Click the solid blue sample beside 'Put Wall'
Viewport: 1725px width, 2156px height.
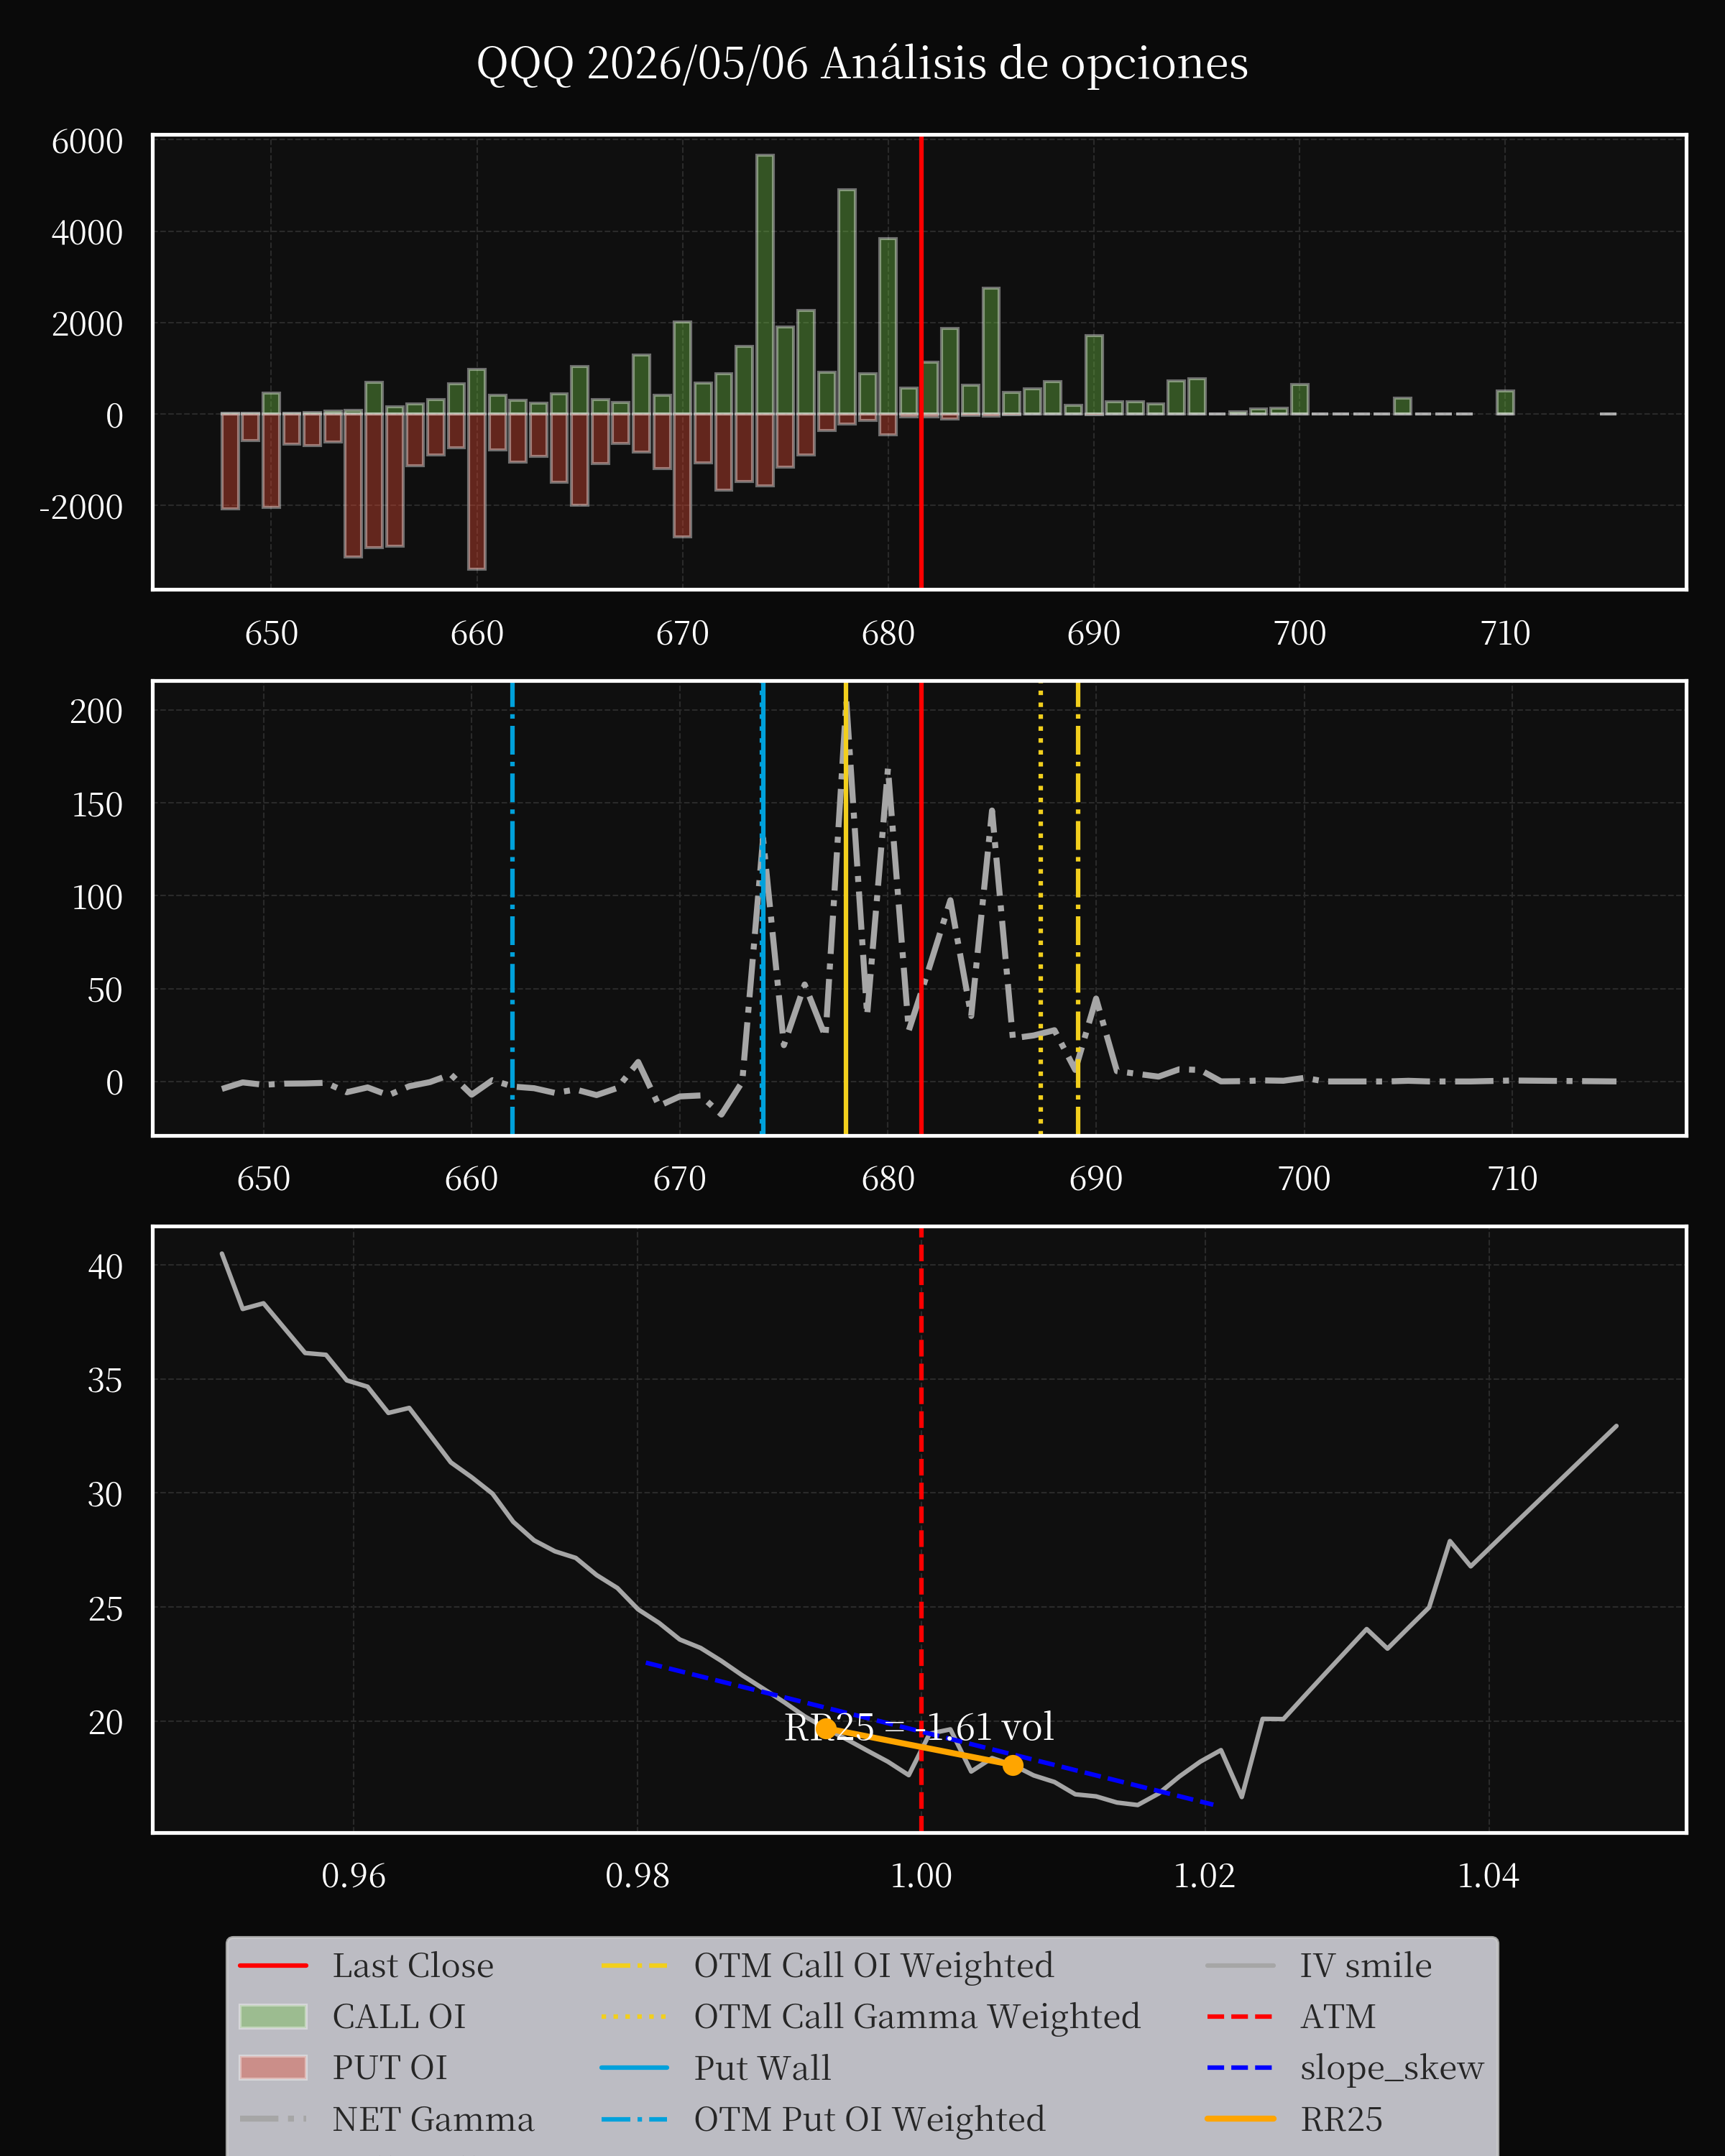pos(635,2067)
